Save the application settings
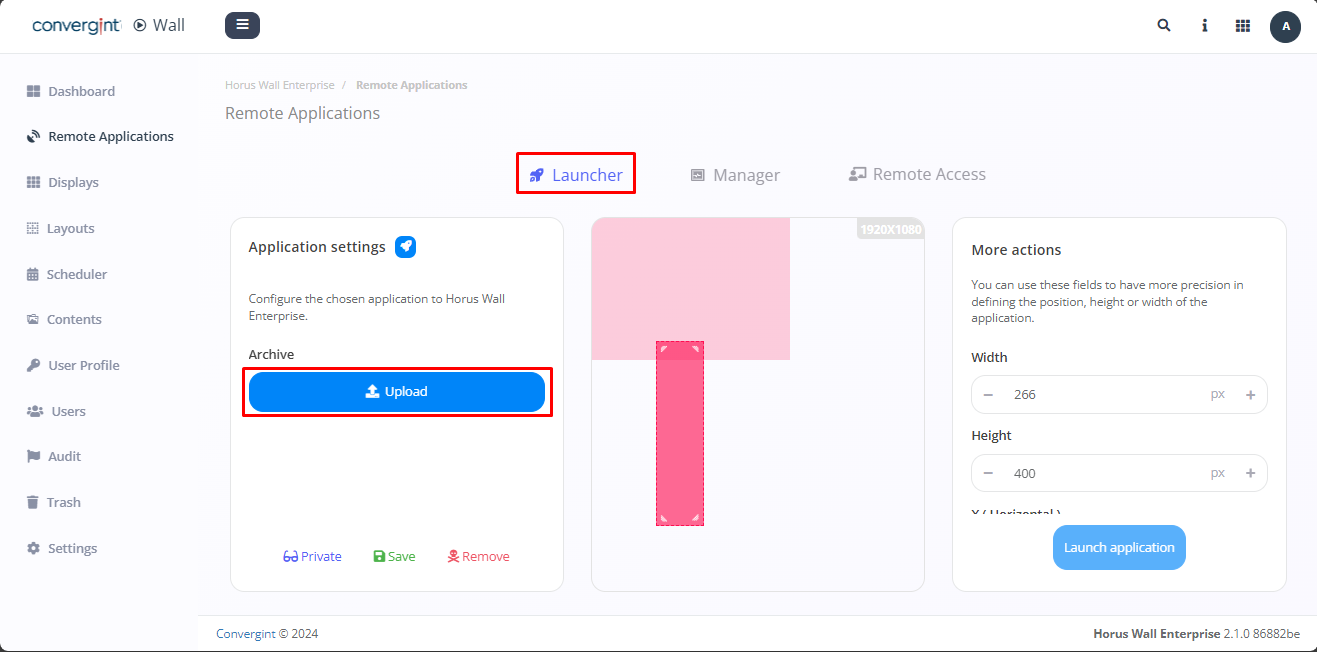Viewport: 1317px width, 652px height. (x=394, y=557)
